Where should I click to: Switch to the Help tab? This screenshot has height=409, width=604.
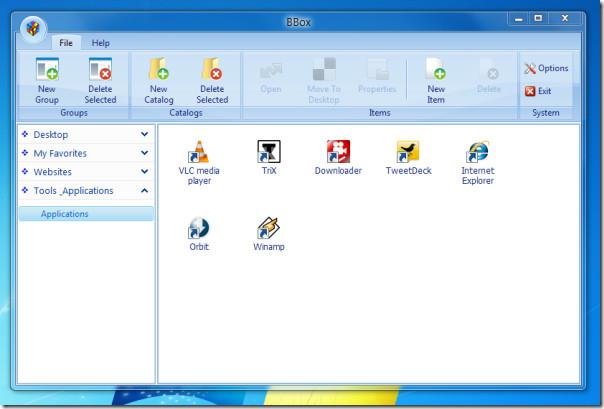click(x=101, y=43)
